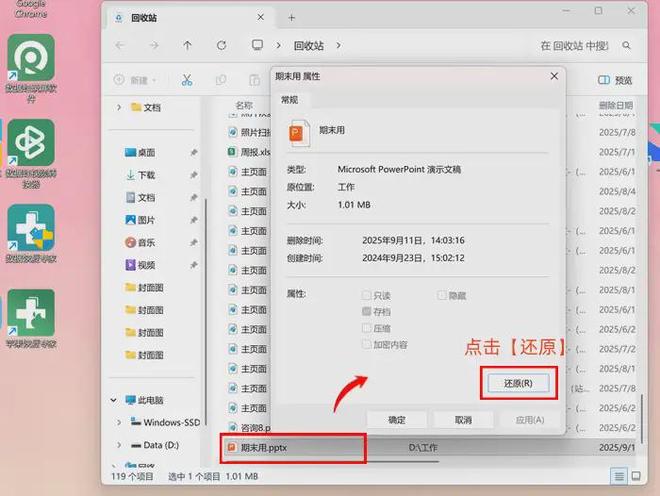Open second green desktop shortcut with hexagon logo
This screenshot has height=496, width=660.
point(31,142)
